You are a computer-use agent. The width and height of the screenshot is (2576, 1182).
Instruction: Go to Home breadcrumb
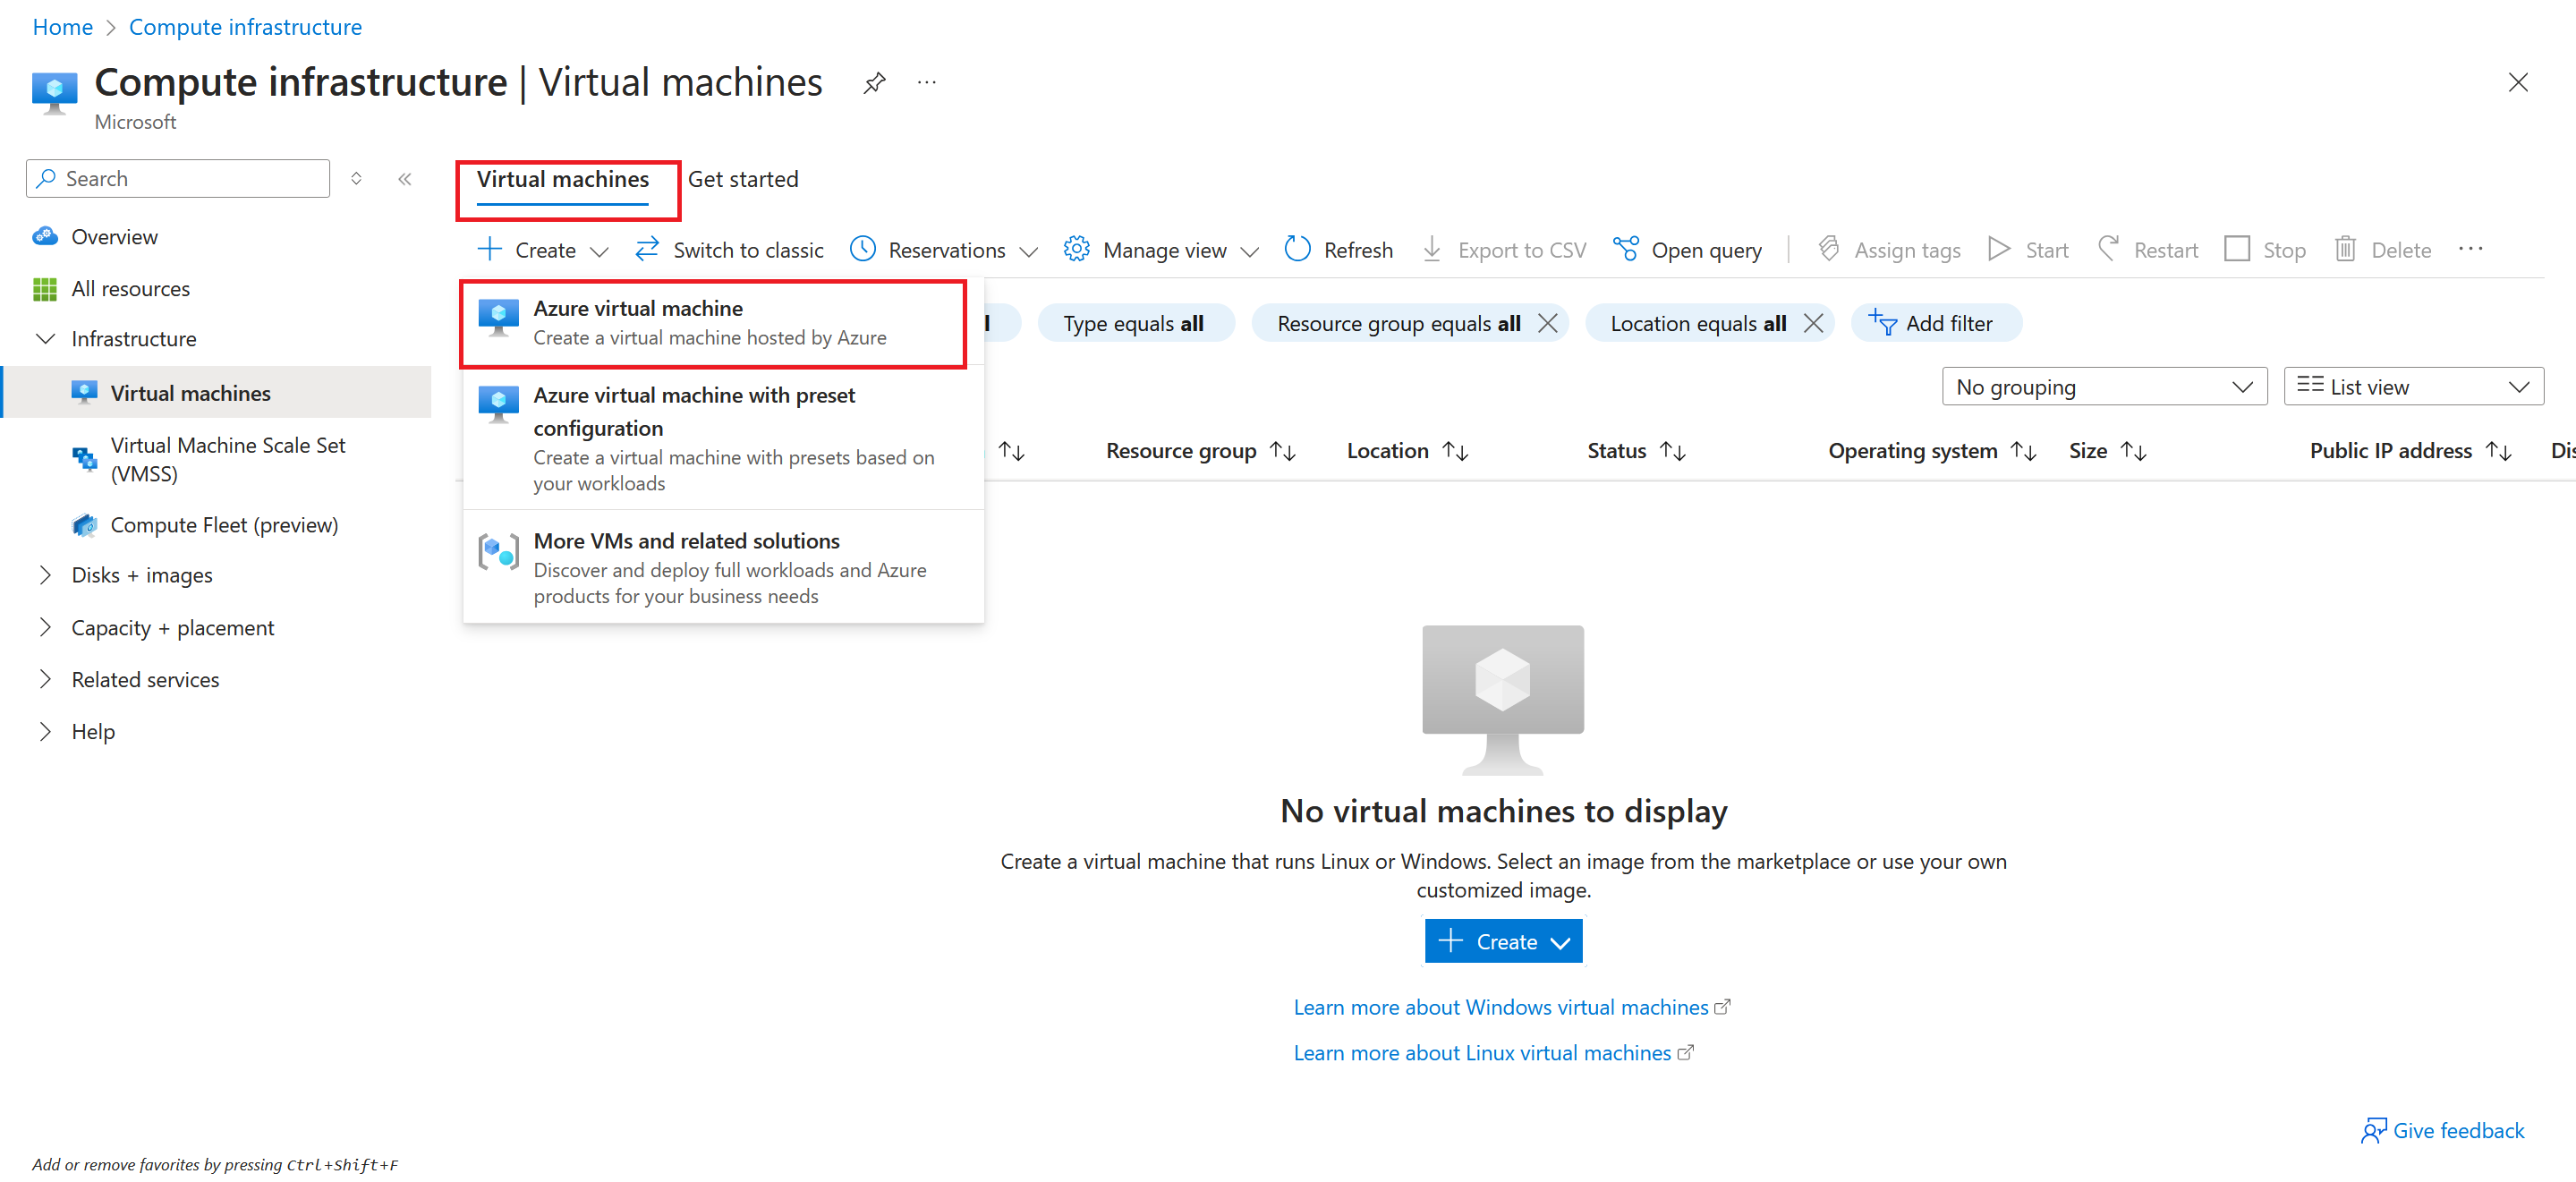[x=62, y=27]
